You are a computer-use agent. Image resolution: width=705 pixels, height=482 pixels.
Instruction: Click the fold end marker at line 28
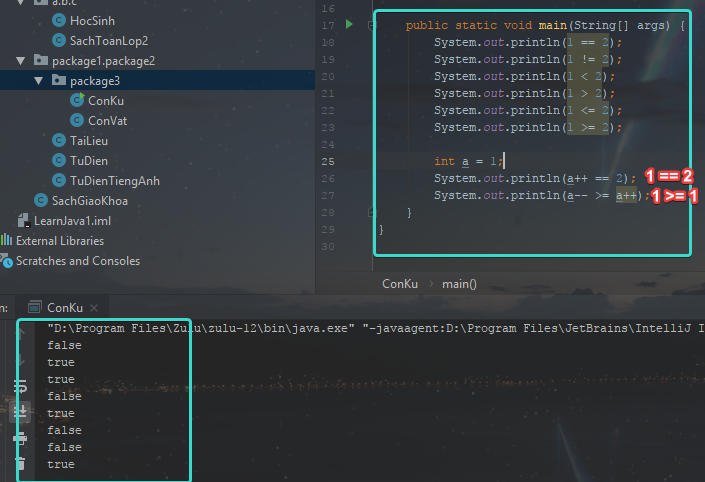pyautogui.click(x=371, y=212)
